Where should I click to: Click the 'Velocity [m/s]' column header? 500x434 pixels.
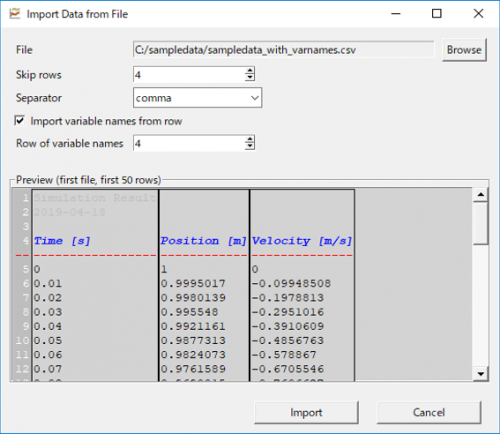tap(302, 241)
